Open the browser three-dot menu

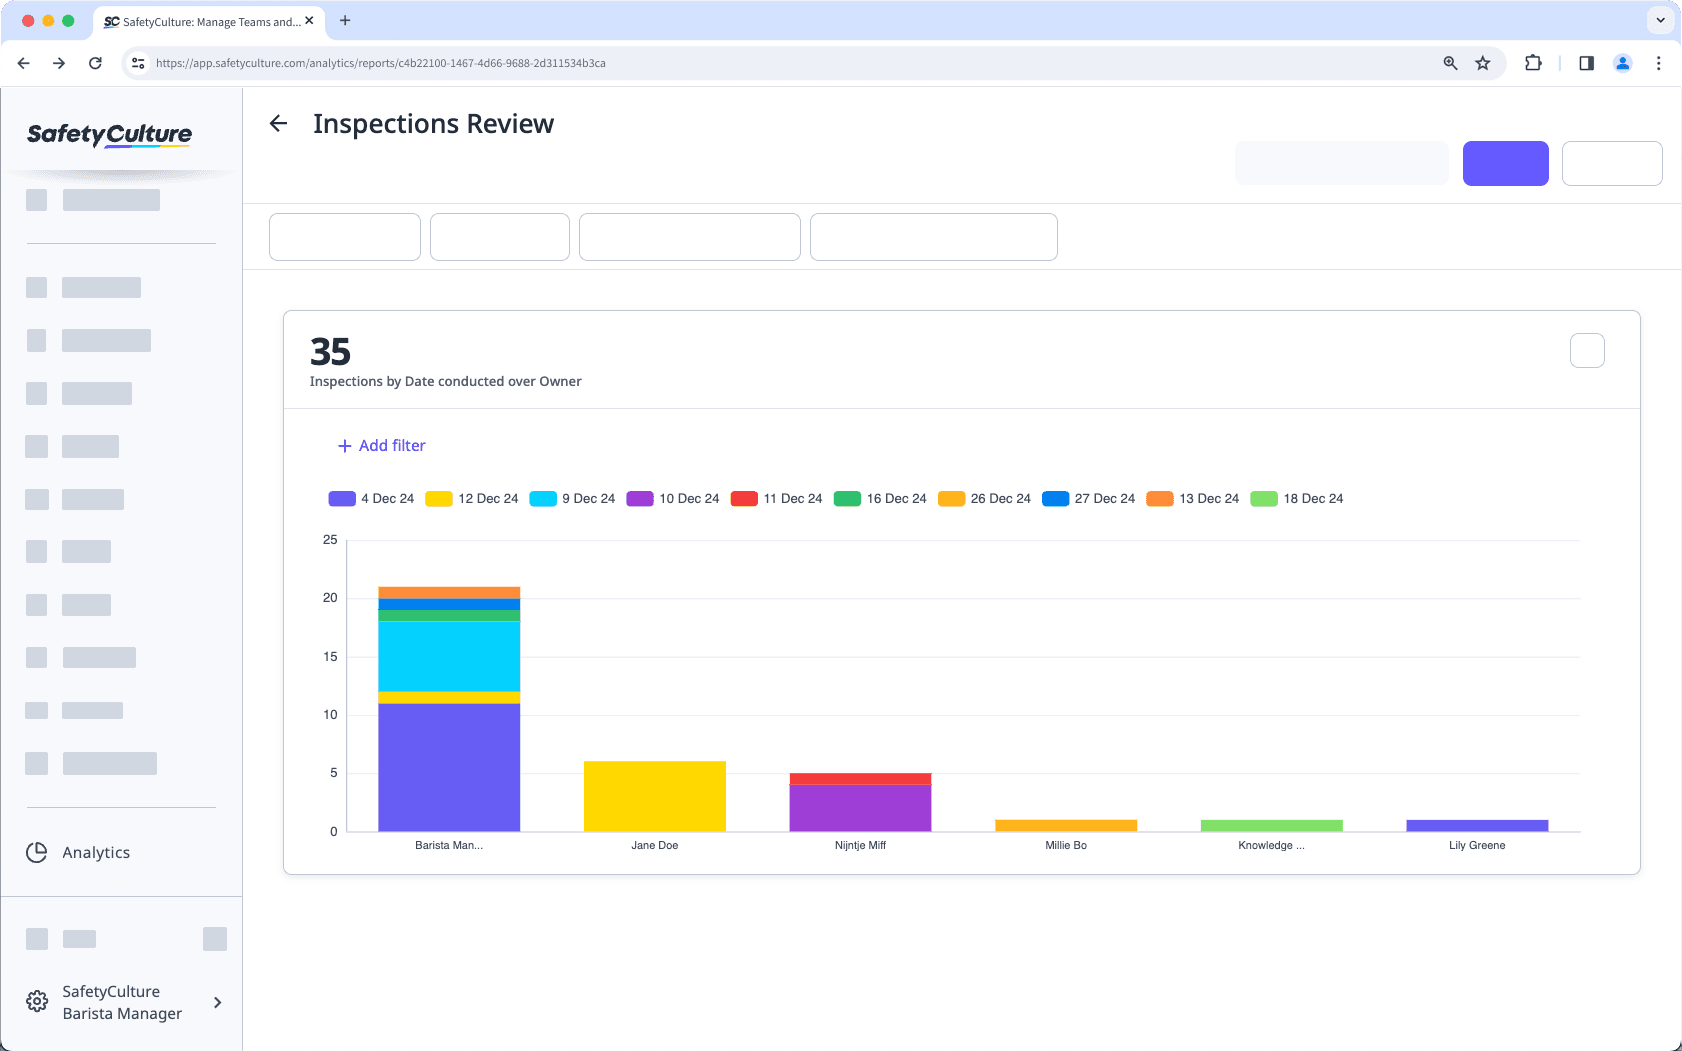click(x=1659, y=62)
